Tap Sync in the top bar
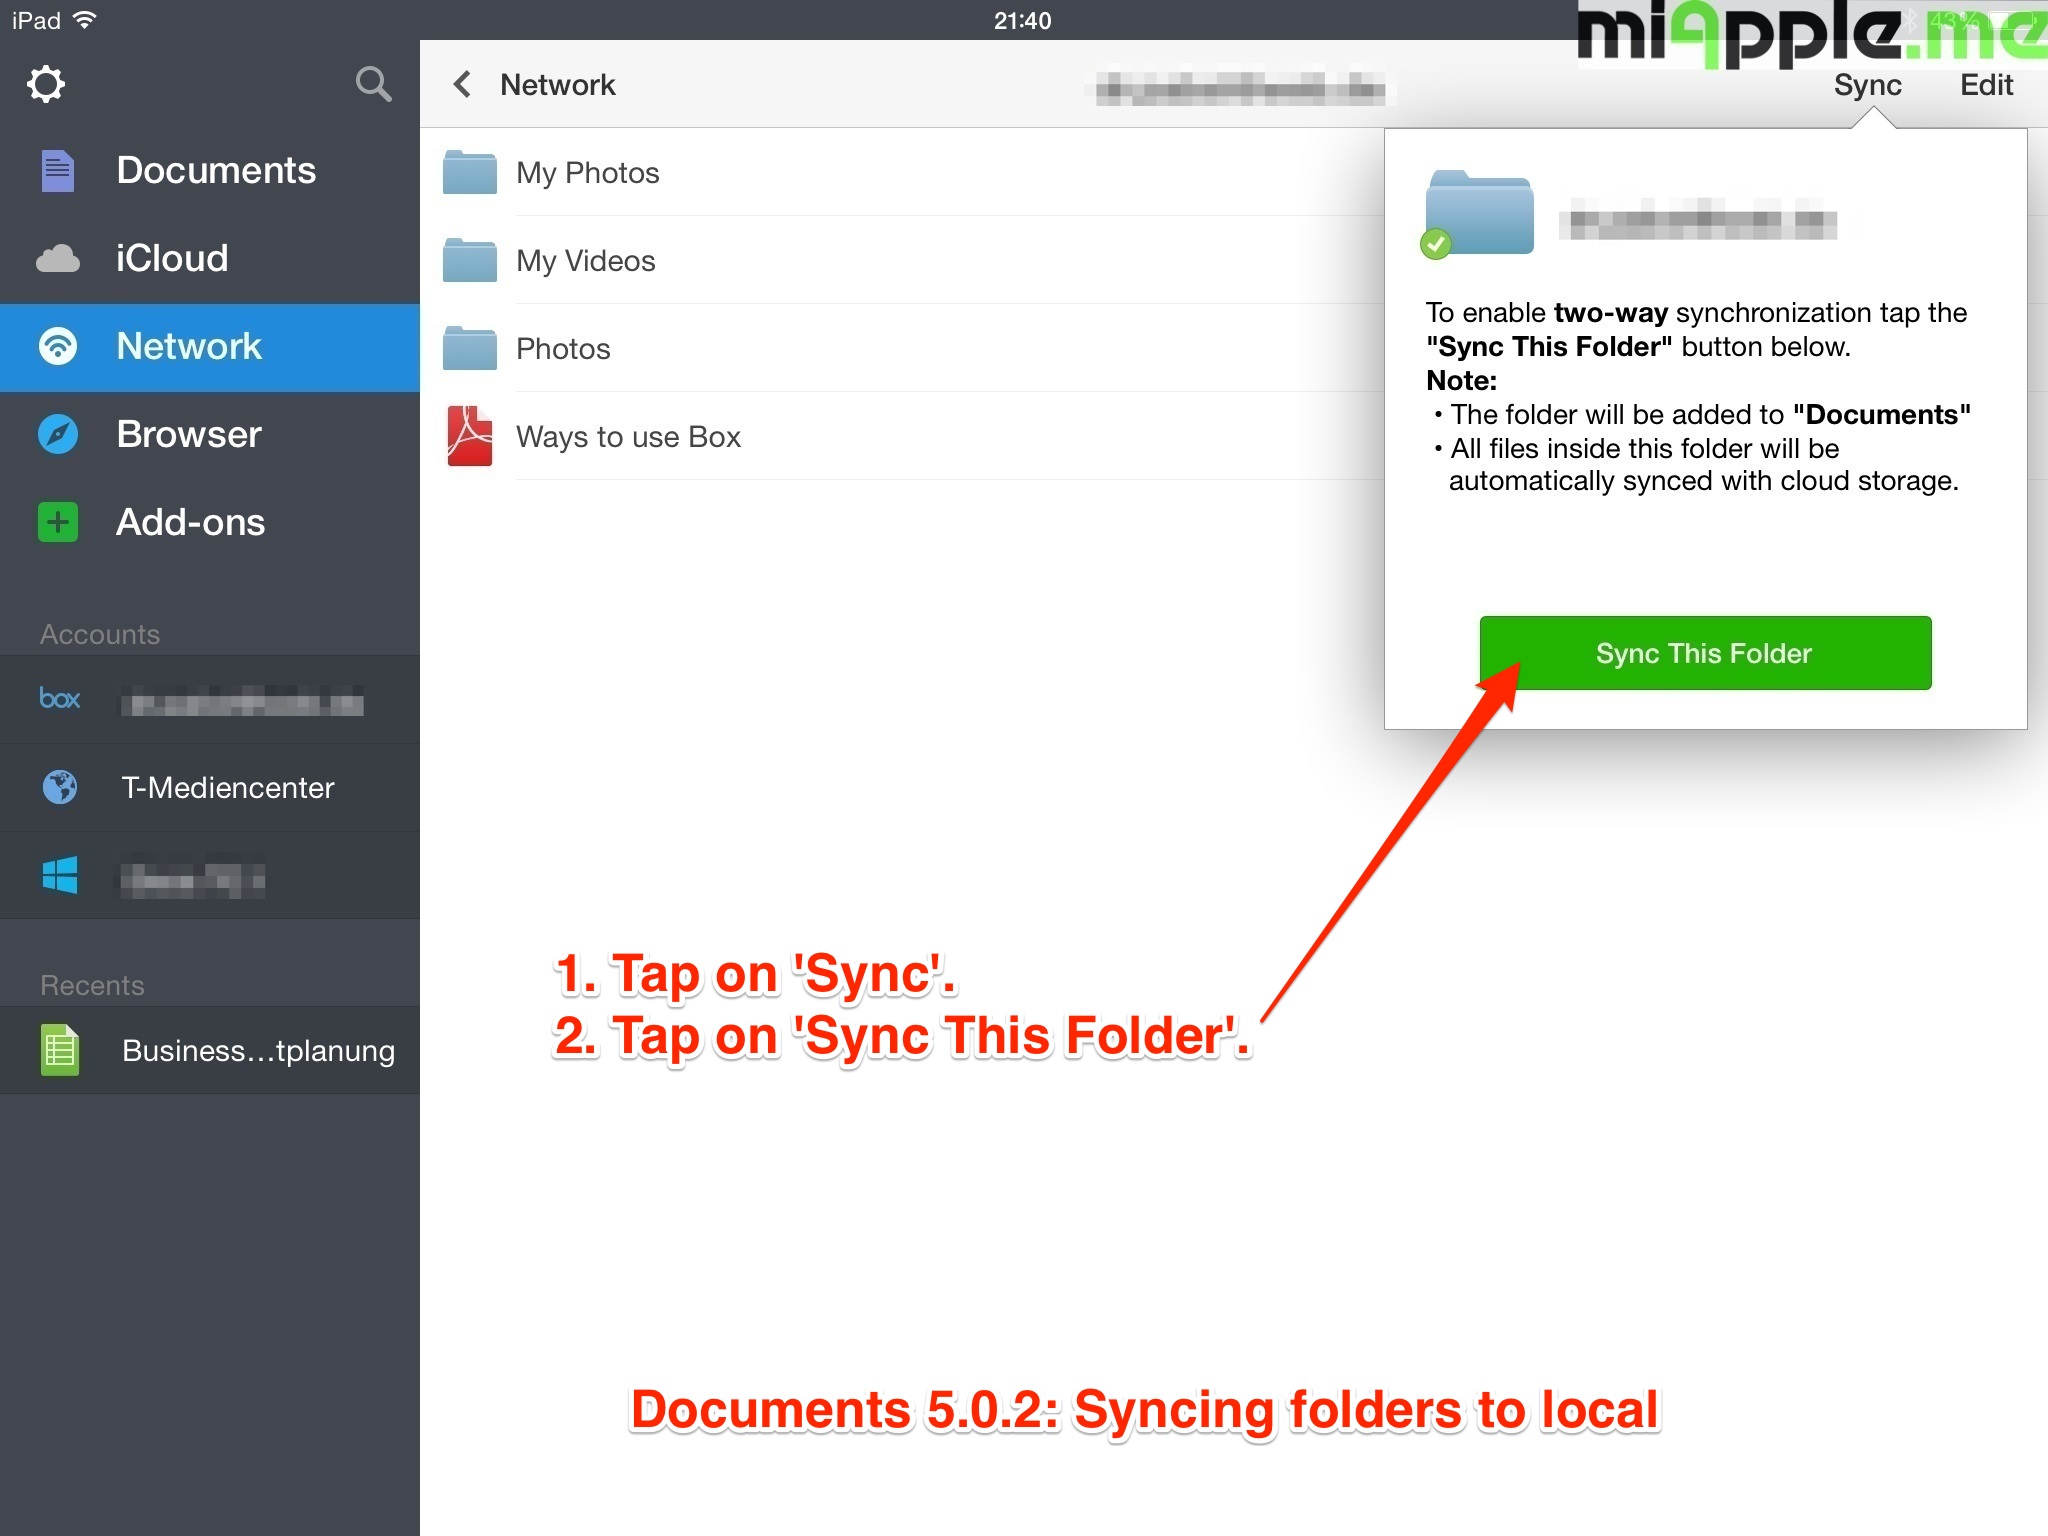 coord(1867,86)
